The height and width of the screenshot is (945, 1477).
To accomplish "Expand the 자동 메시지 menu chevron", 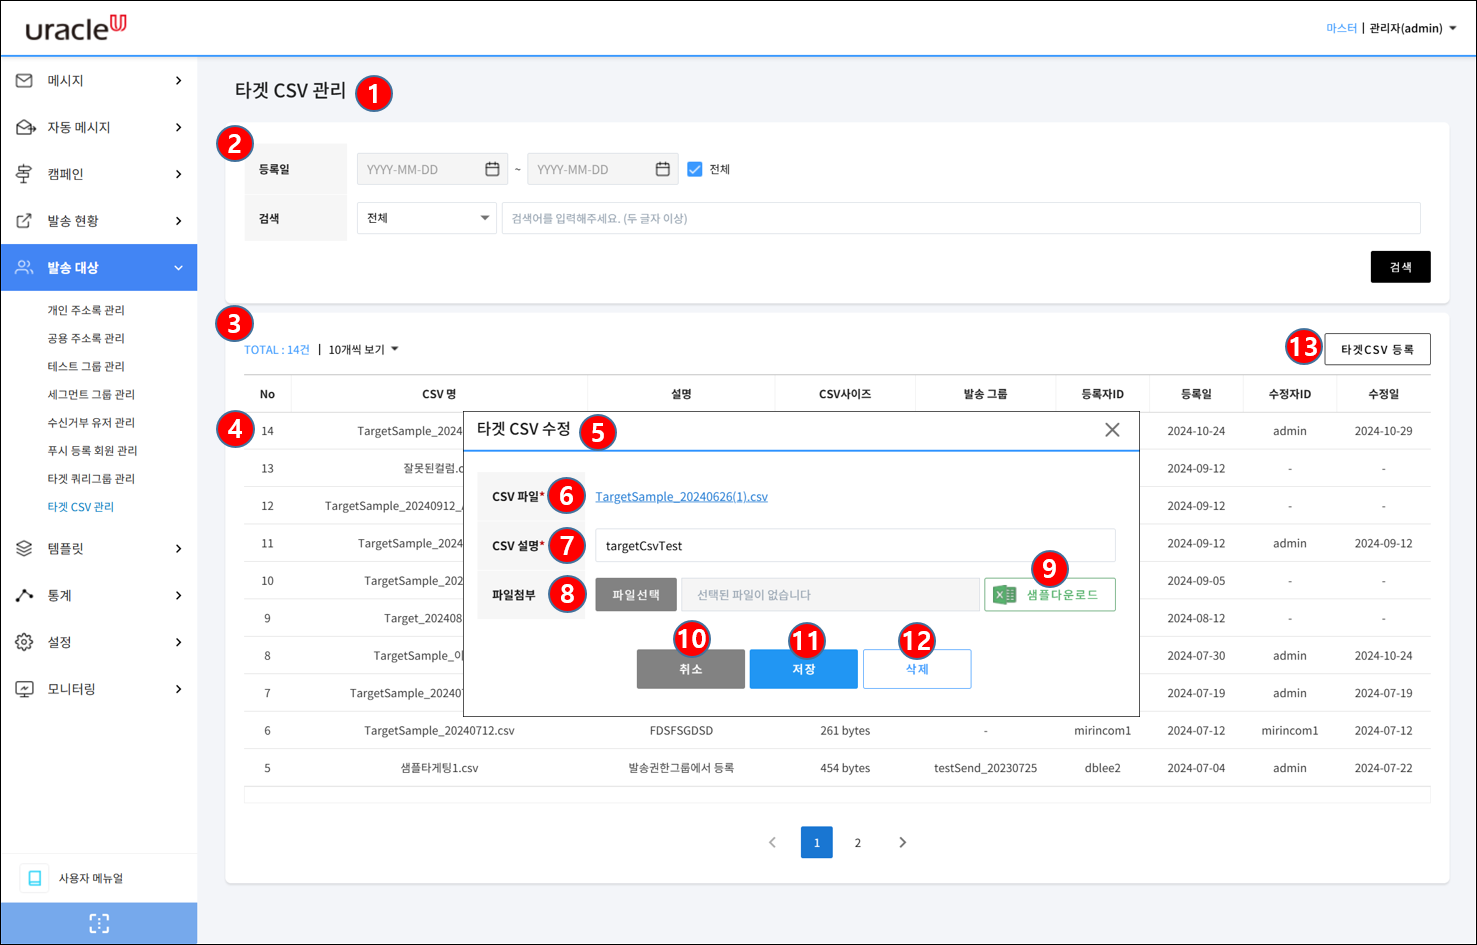I will click(x=178, y=127).
